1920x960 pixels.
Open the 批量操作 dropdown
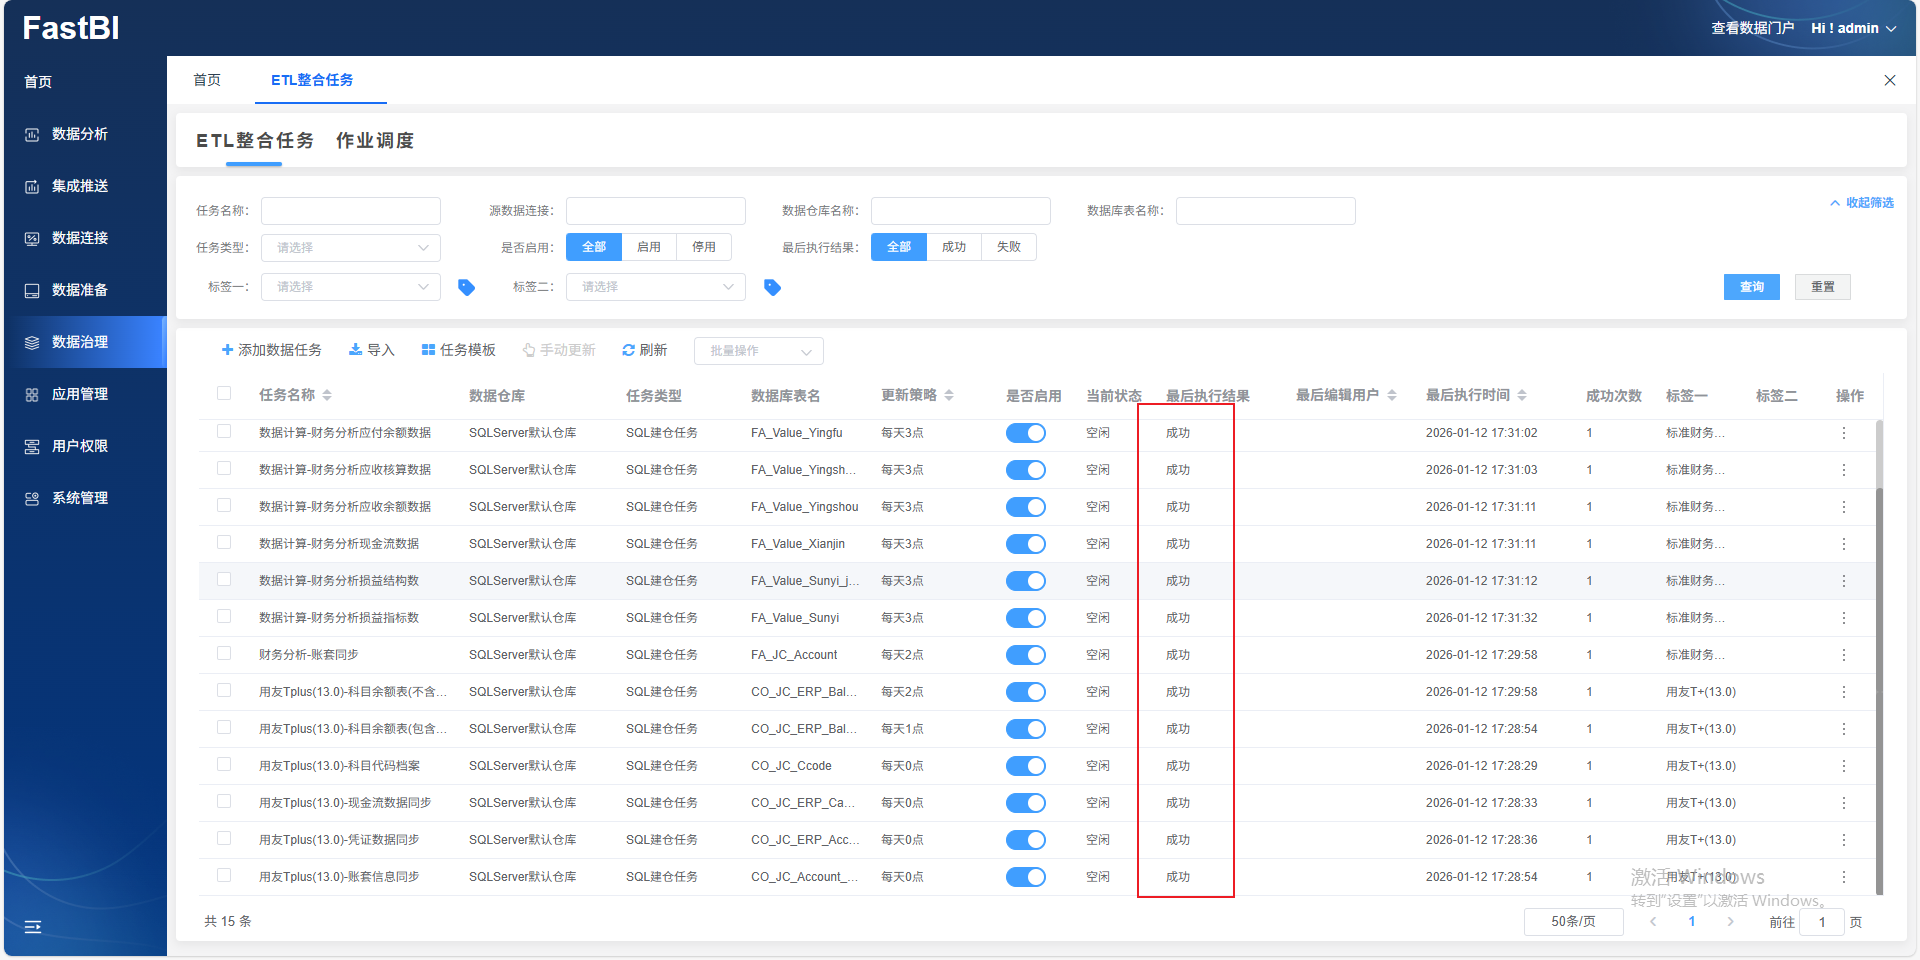758,351
